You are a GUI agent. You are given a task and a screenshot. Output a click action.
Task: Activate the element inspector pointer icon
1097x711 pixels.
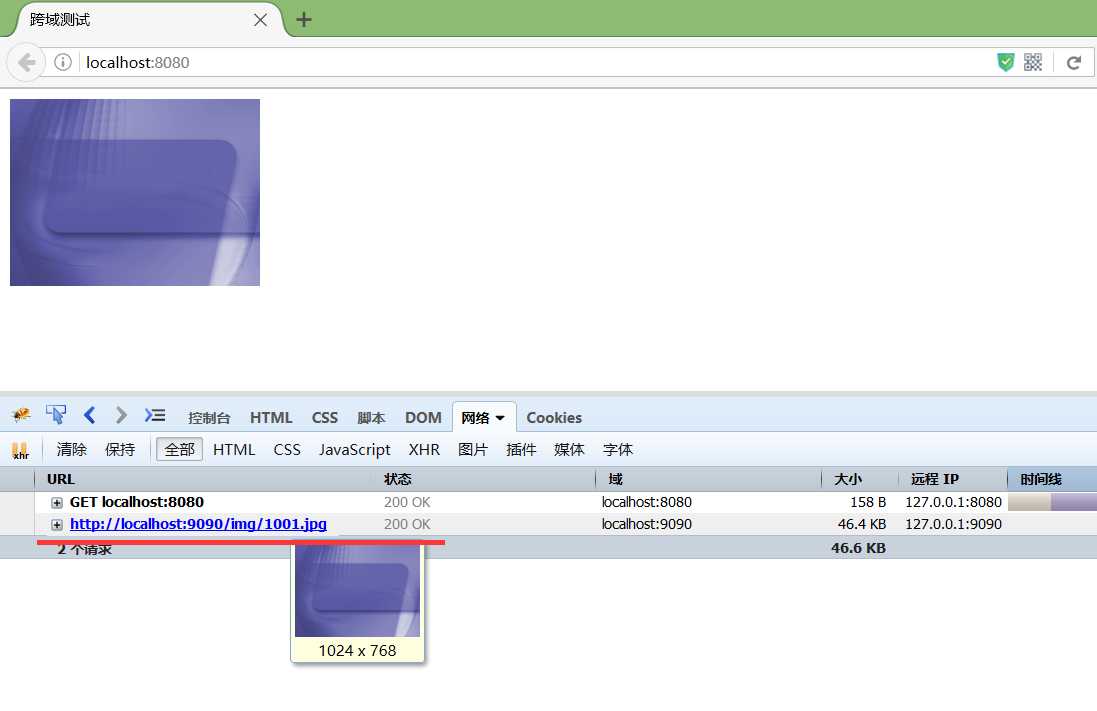(x=56, y=415)
